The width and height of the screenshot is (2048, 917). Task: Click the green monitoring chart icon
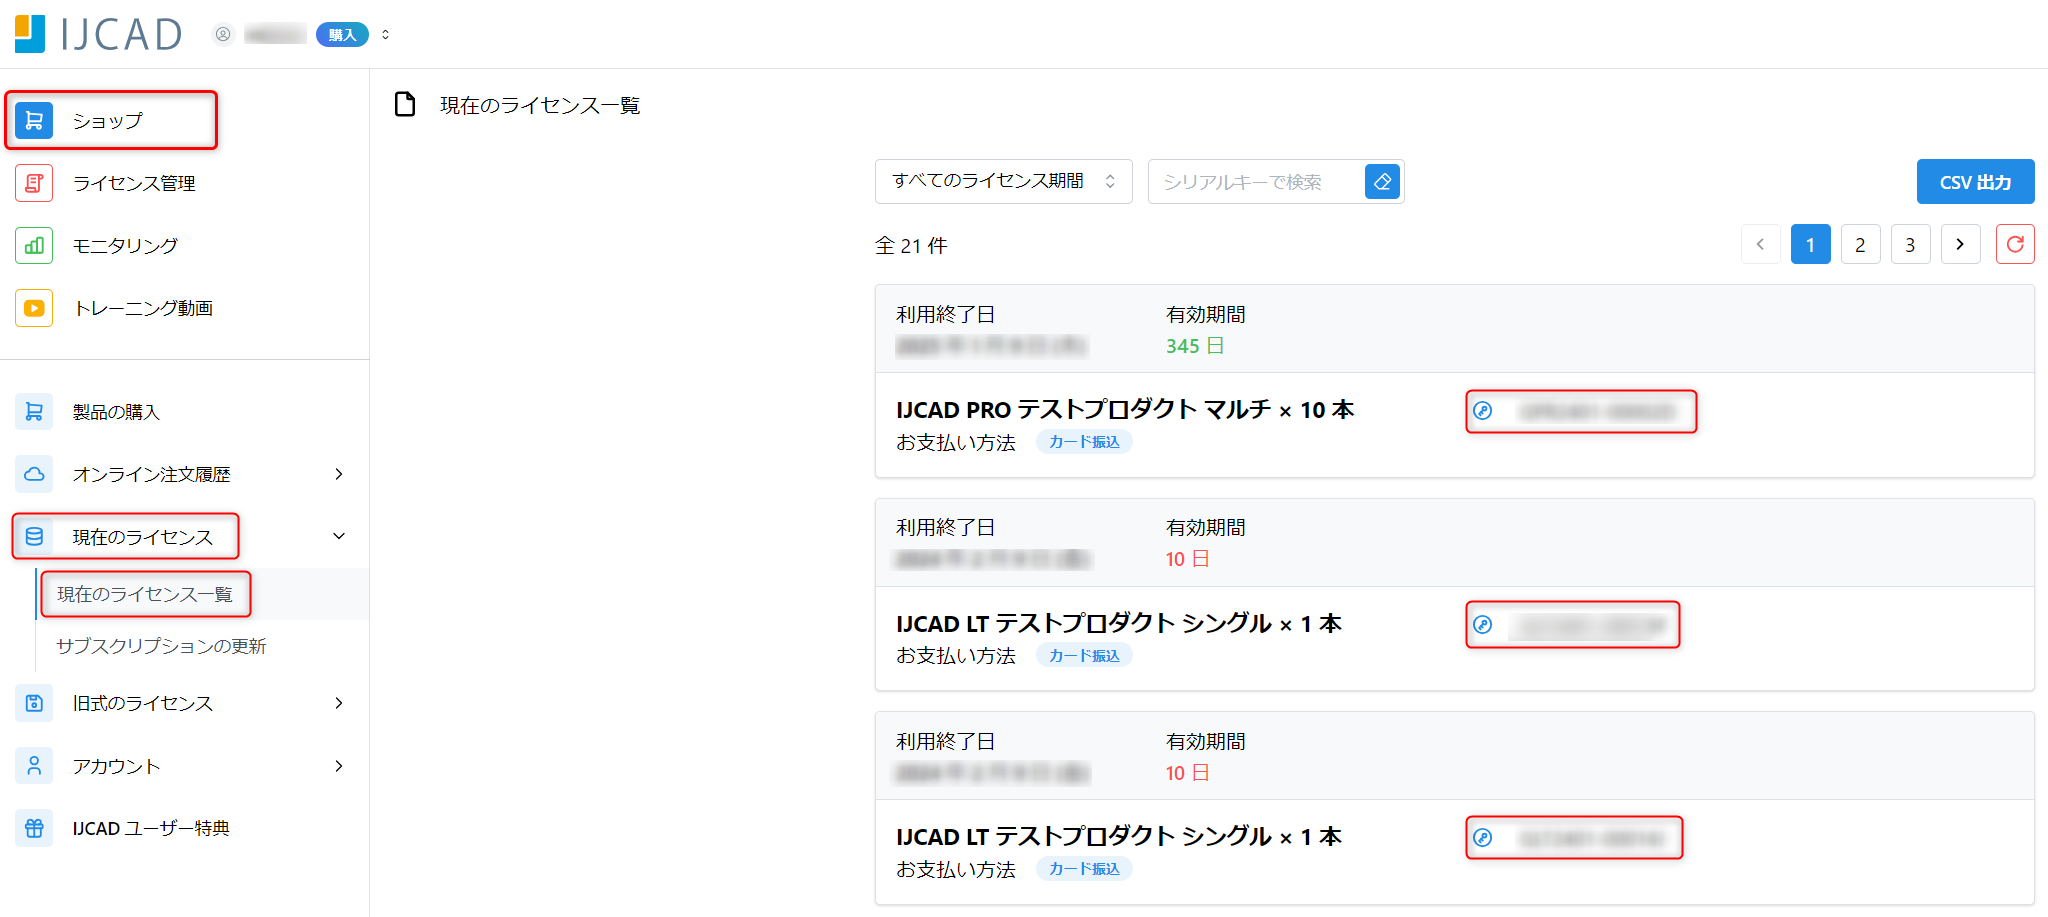[34, 246]
